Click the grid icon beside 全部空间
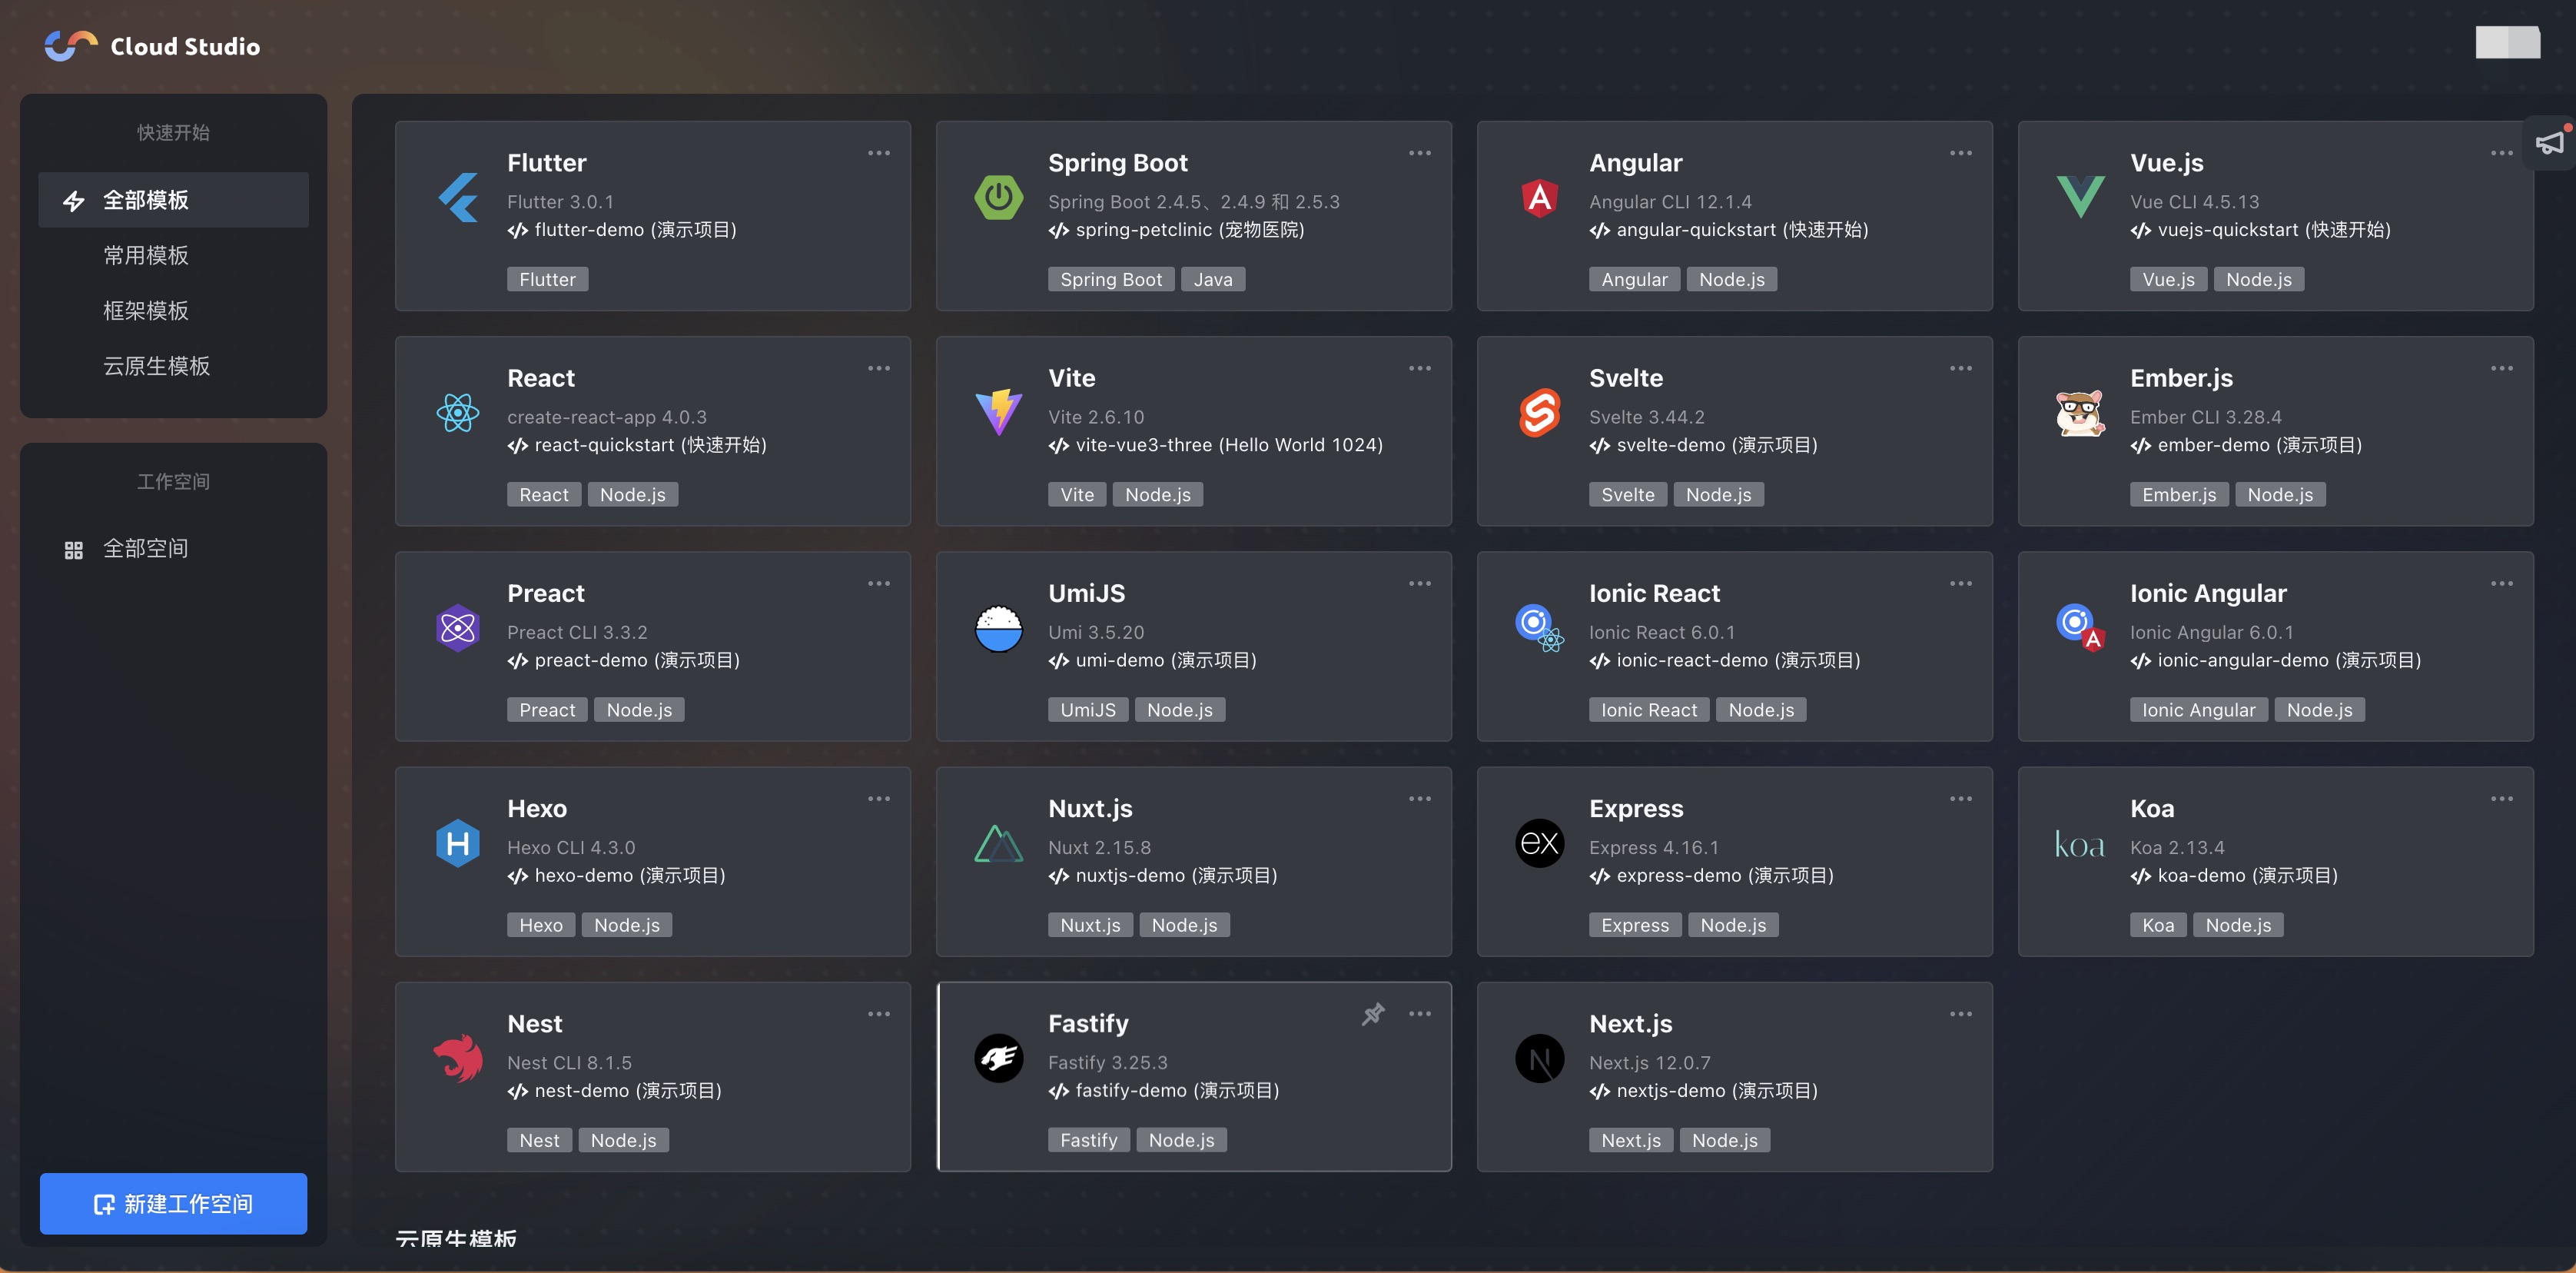The image size is (2576, 1273). tap(73, 548)
